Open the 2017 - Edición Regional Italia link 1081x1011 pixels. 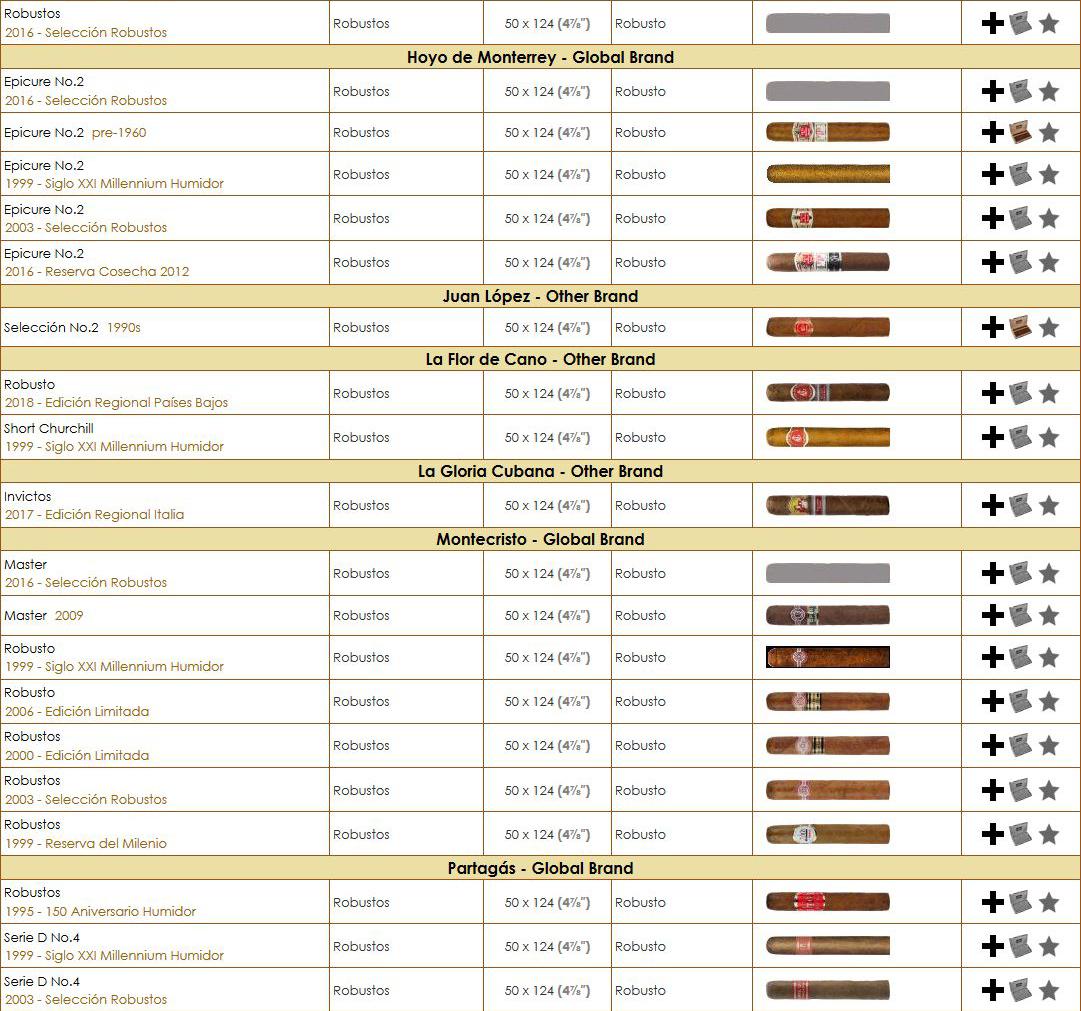pyautogui.click(x=94, y=514)
